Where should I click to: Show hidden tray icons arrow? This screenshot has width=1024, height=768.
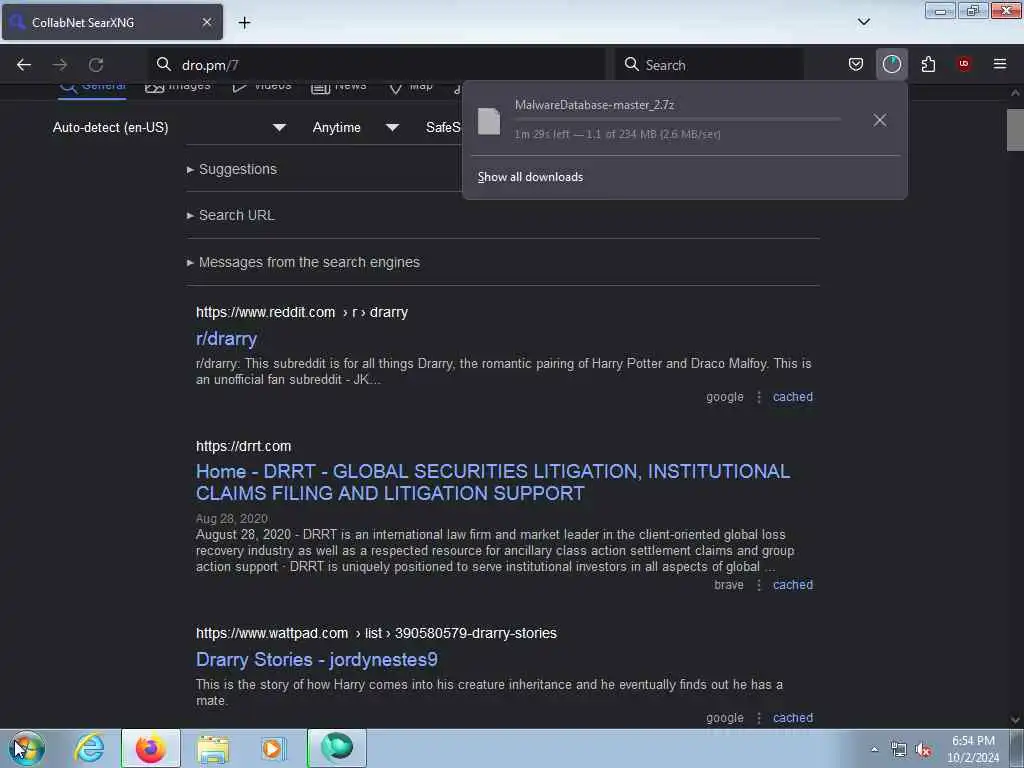(x=874, y=750)
